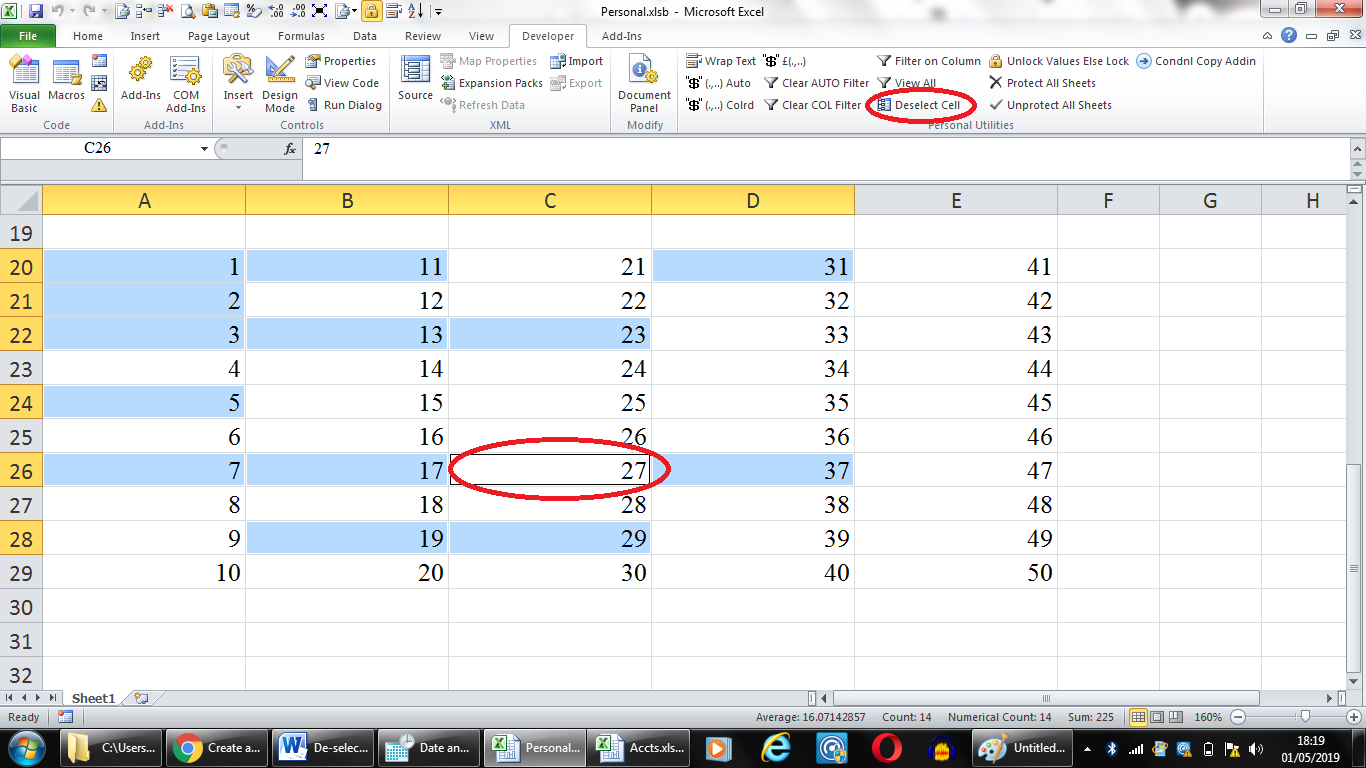Switch to the Data tab
This screenshot has height=768, width=1366.
point(365,36)
